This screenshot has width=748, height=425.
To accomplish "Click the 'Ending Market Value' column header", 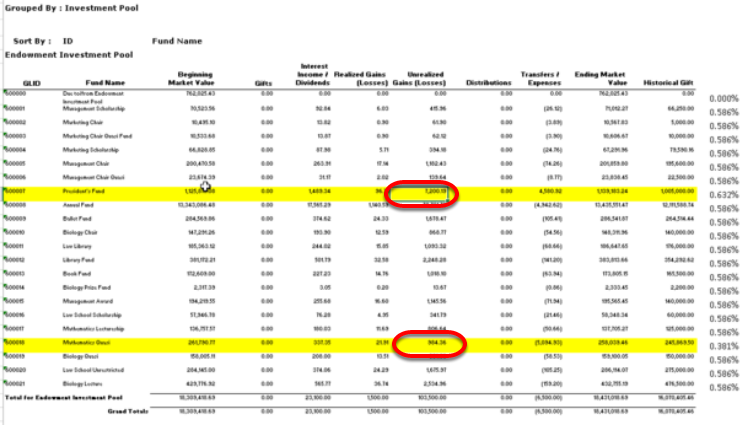I will pos(601,79).
